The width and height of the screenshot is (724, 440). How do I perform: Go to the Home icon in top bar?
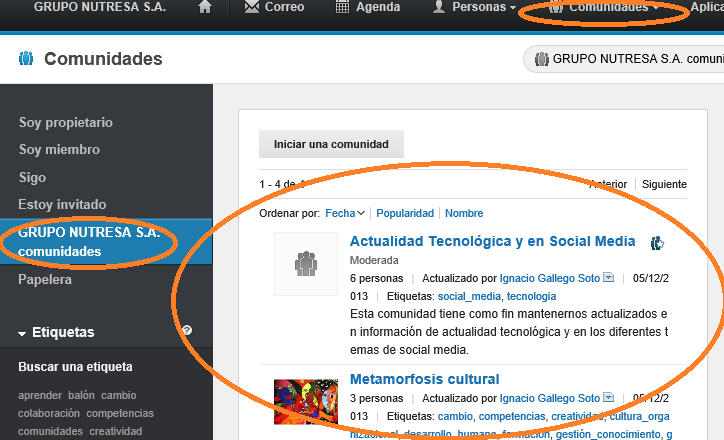point(205,7)
